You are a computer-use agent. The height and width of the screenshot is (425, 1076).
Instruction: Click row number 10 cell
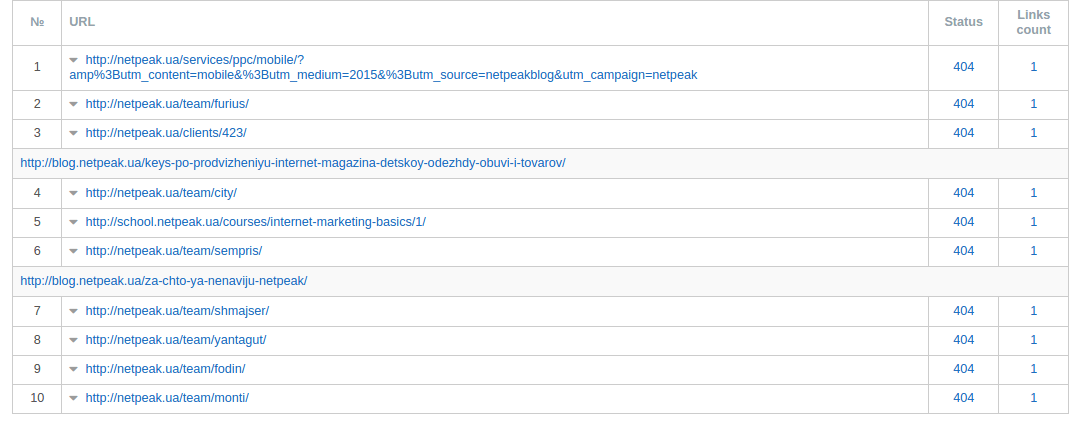(37, 398)
